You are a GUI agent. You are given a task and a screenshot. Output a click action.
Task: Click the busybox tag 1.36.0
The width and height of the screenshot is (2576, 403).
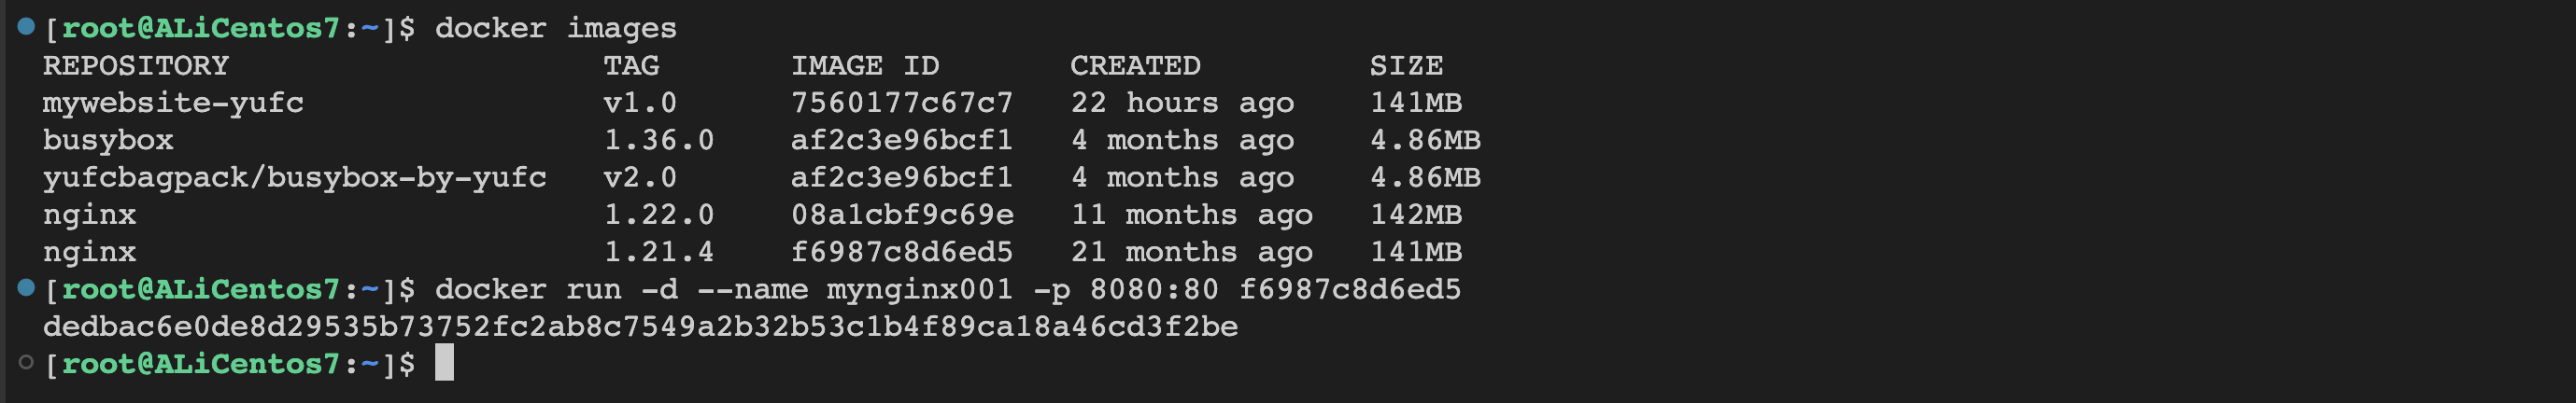click(x=659, y=140)
